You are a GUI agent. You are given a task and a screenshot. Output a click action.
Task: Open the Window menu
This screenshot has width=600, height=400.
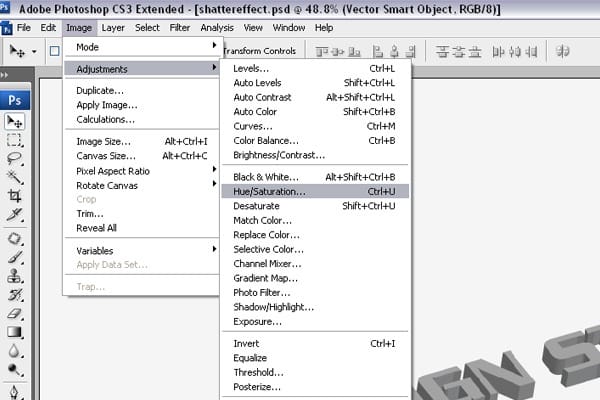(289, 28)
